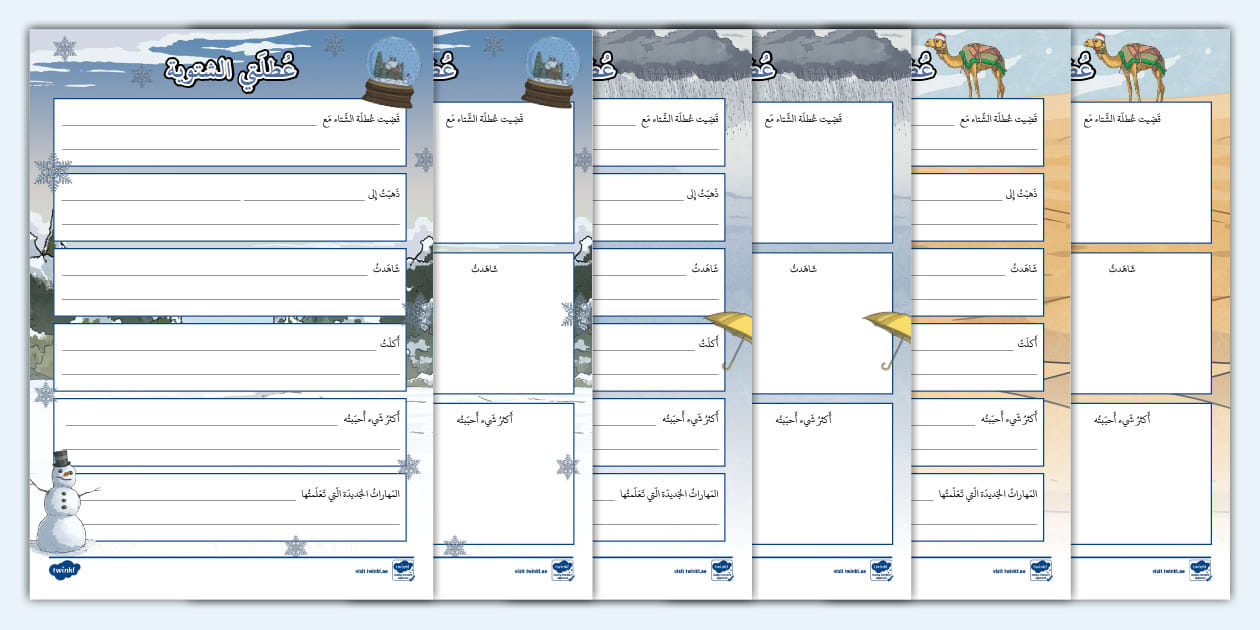
Task: Click the snowman on the leftmost worksheet
Action: [x=61, y=503]
